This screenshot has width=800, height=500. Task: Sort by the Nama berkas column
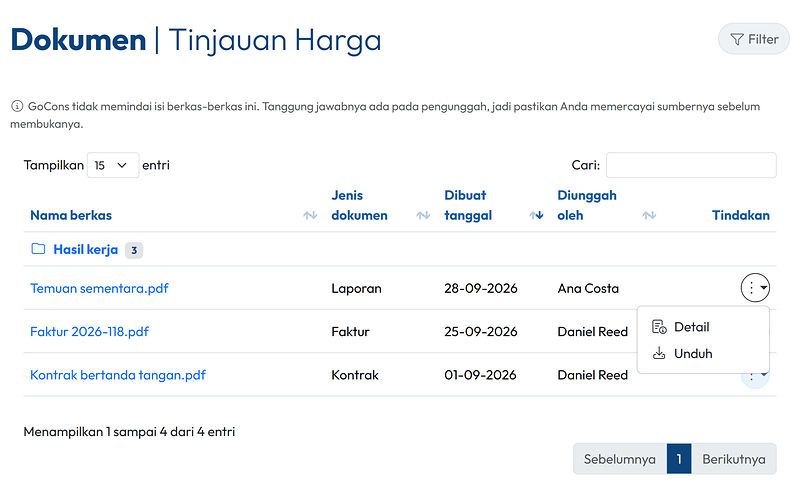[173, 215]
